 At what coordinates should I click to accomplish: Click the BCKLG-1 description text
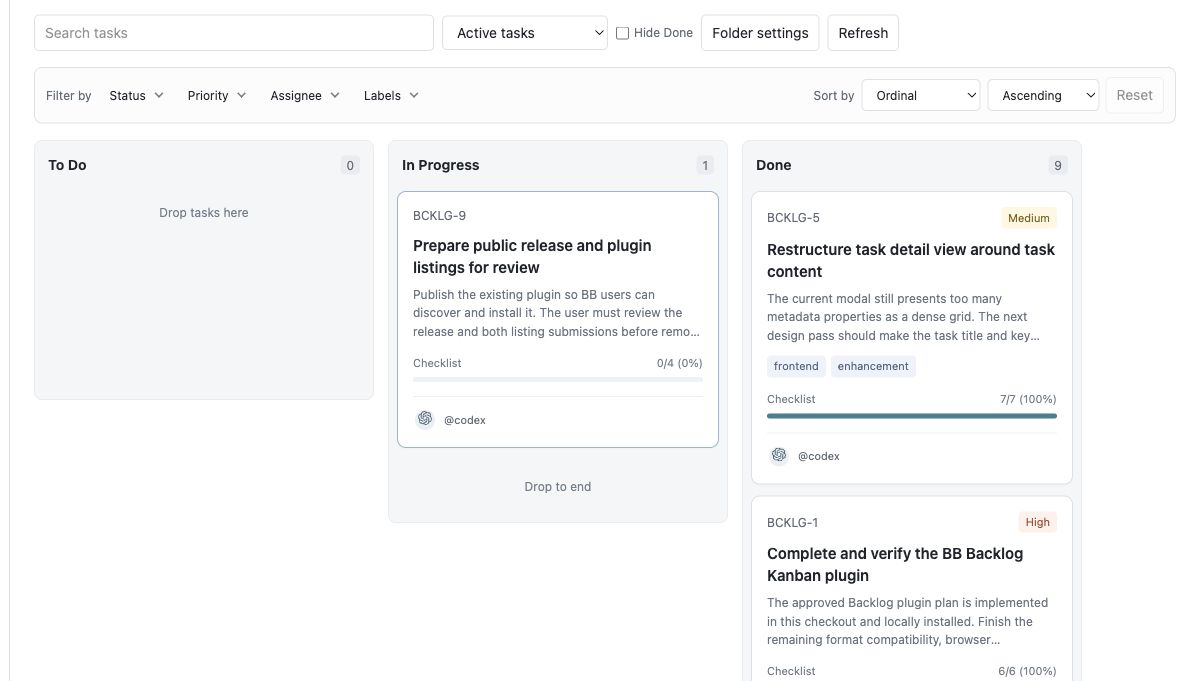pos(908,621)
